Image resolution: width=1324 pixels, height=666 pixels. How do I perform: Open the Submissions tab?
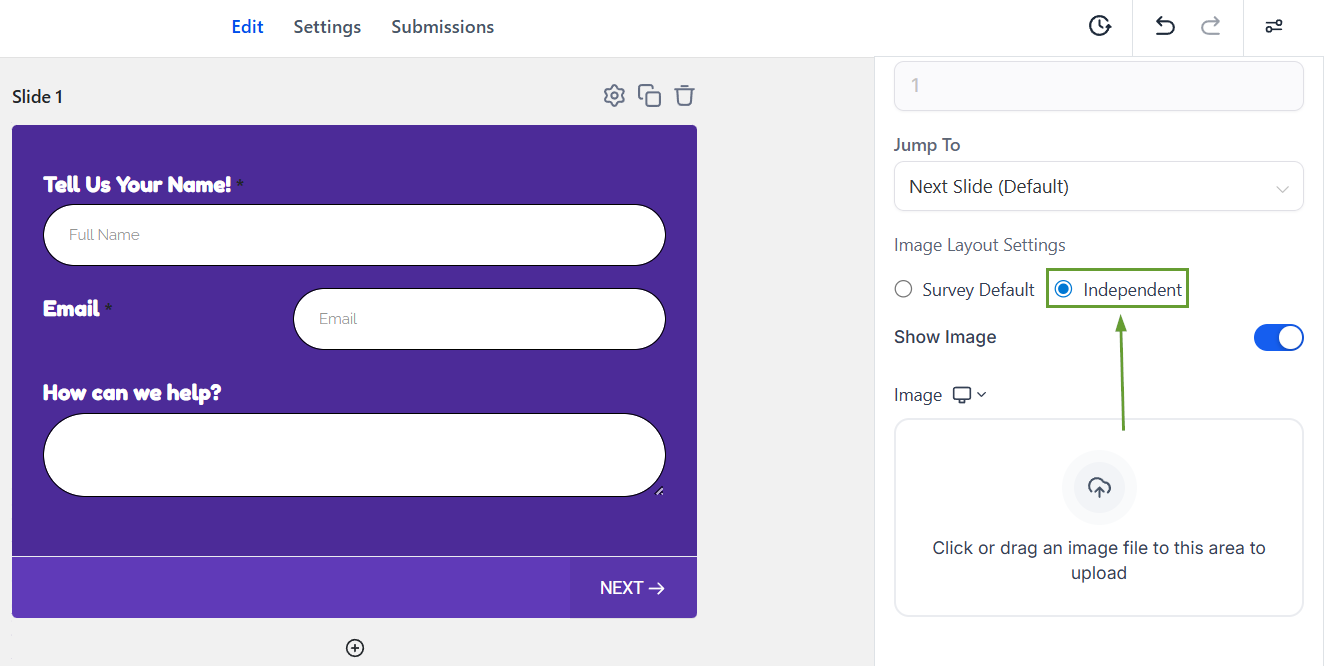(x=442, y=27)
